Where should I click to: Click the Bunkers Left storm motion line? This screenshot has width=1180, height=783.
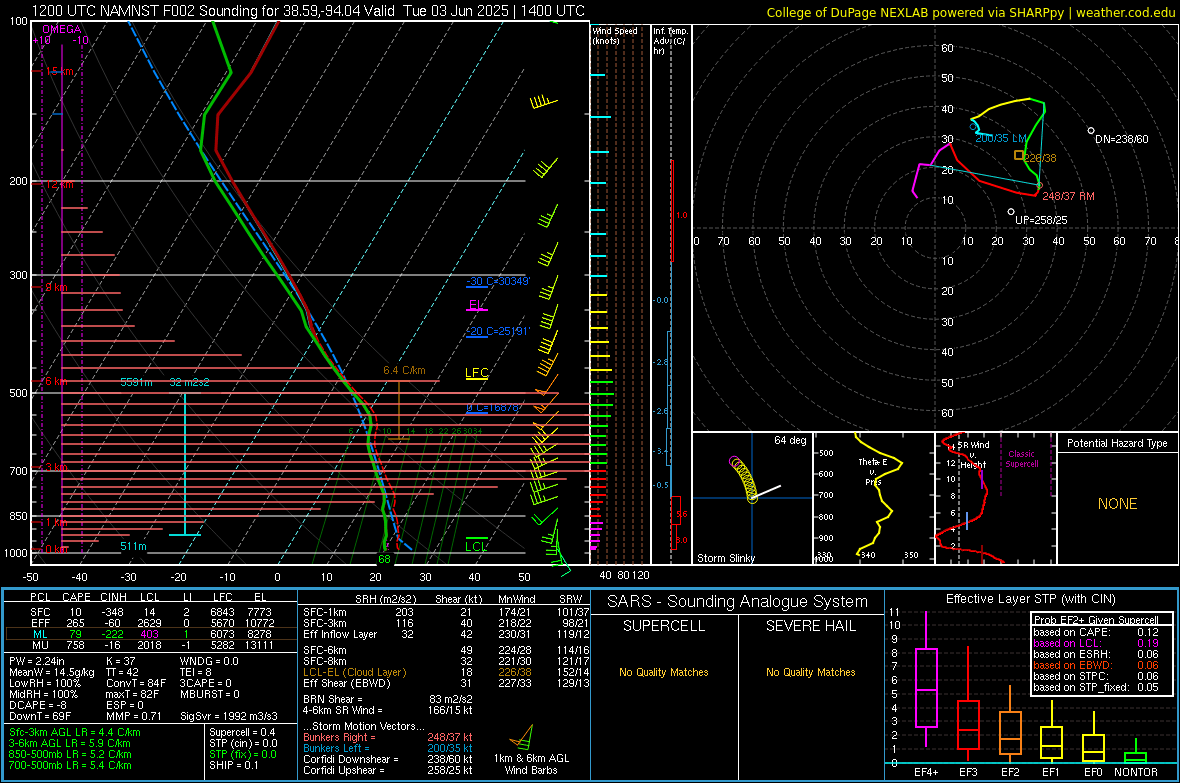coord(388,748)
